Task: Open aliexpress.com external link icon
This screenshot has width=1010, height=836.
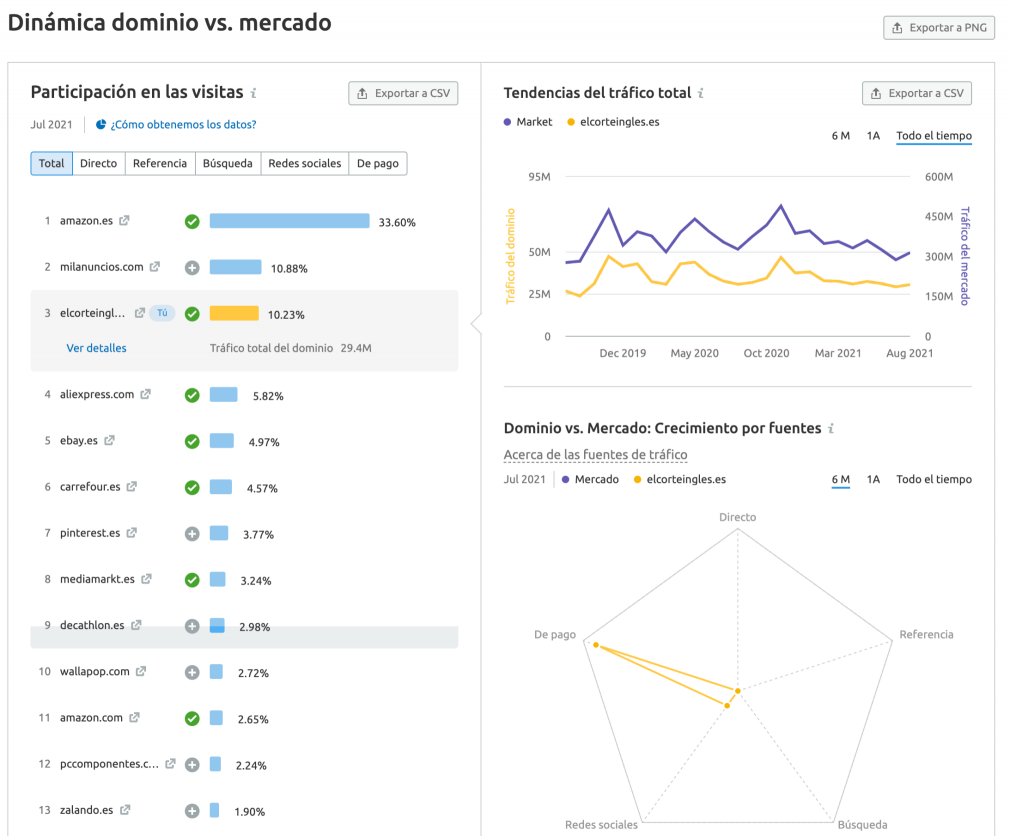Action: [146, 394]
